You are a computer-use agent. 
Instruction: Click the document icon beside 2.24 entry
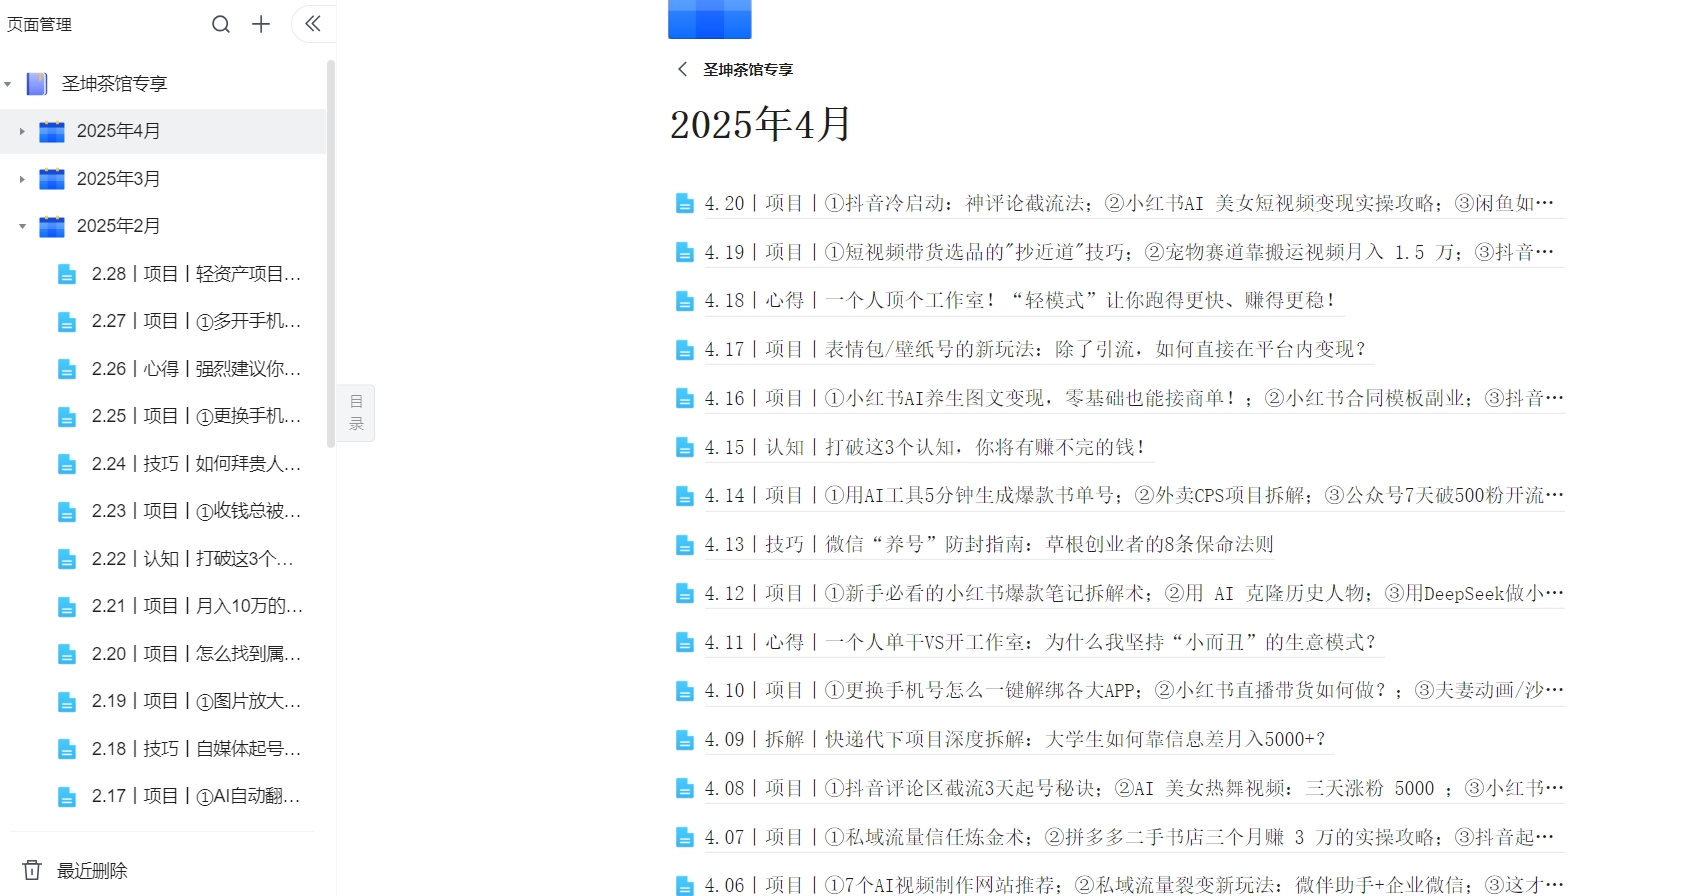click(67, 464)
